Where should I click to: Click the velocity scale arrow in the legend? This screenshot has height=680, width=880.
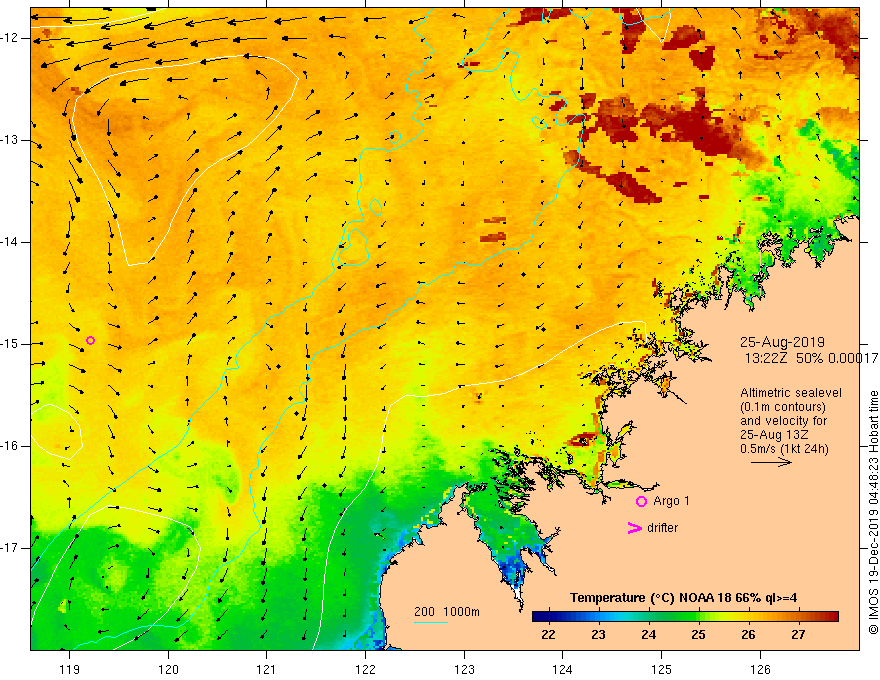pos(771,463)
